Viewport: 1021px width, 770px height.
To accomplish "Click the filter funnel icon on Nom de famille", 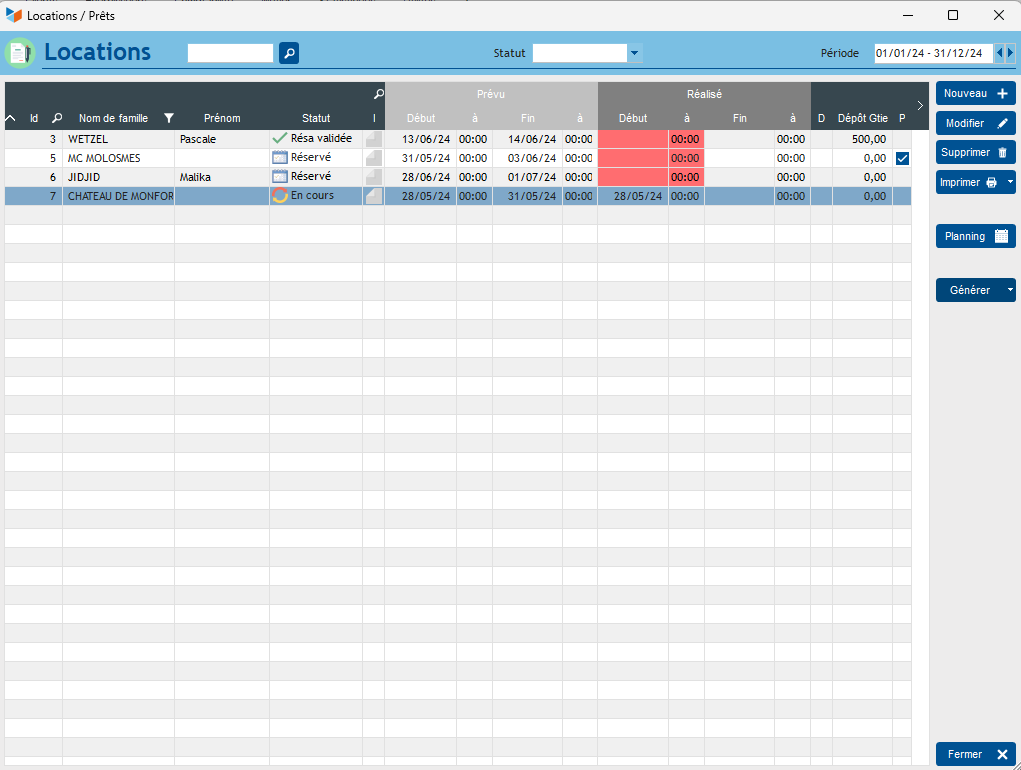I will (169, 118).
